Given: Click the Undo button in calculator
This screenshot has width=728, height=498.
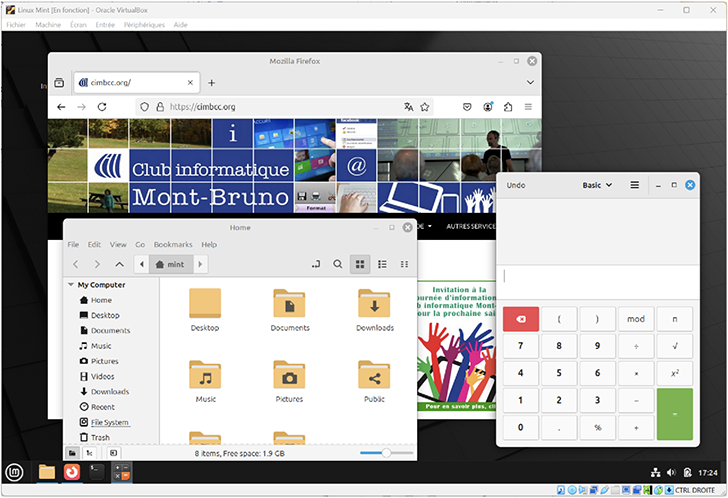Looking at the screenshot, I should (x=516, y=185).
